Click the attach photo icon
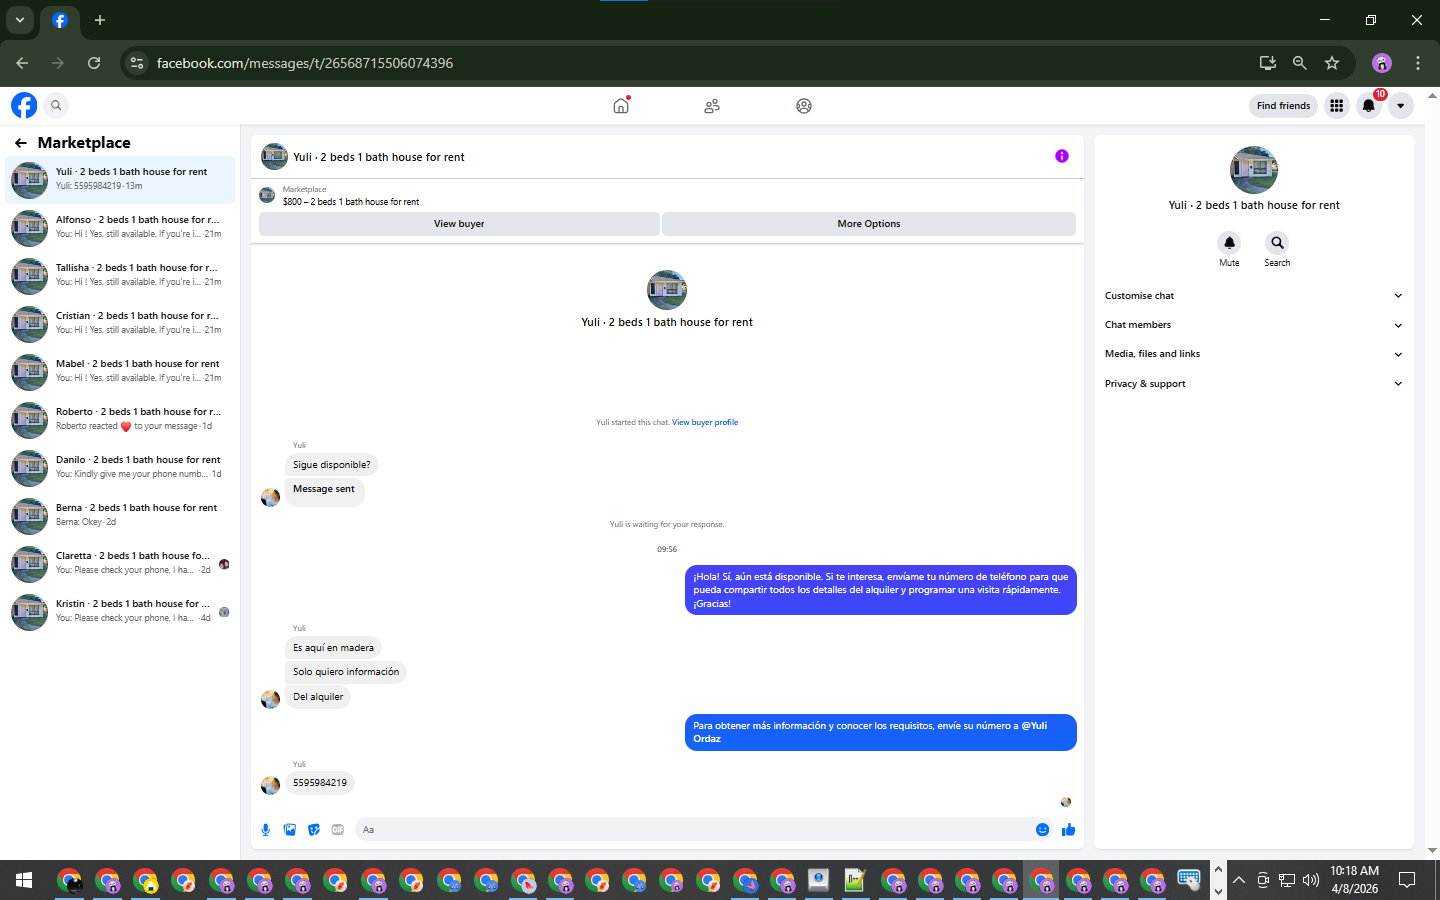 290,830
